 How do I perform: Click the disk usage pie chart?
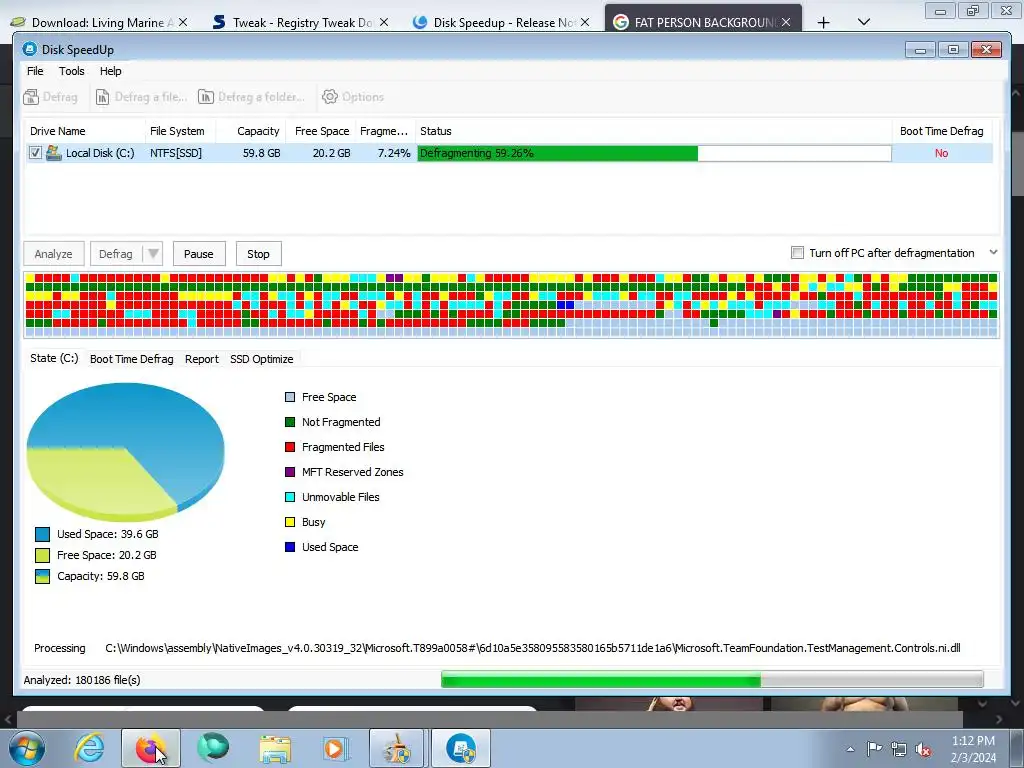click(125, 451)
